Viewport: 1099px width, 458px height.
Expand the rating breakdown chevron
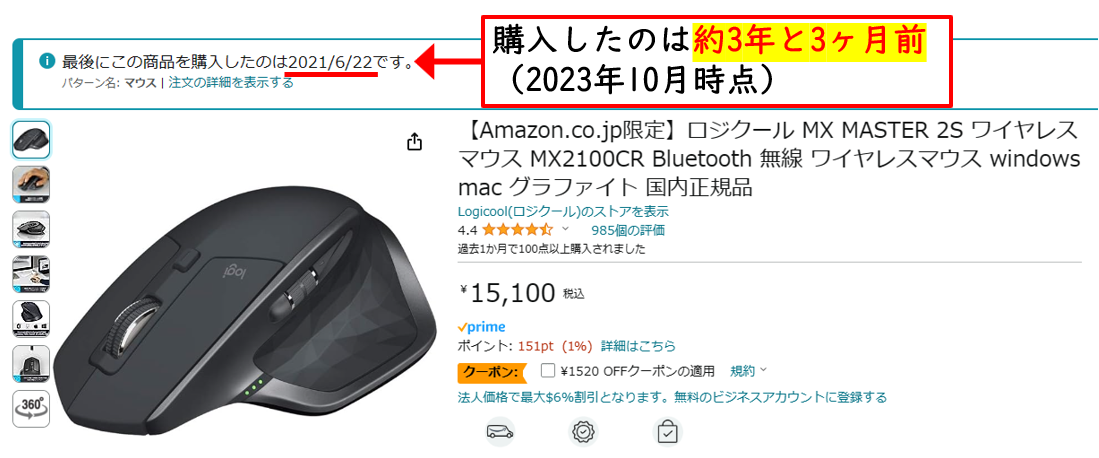(x=565, y=229)
